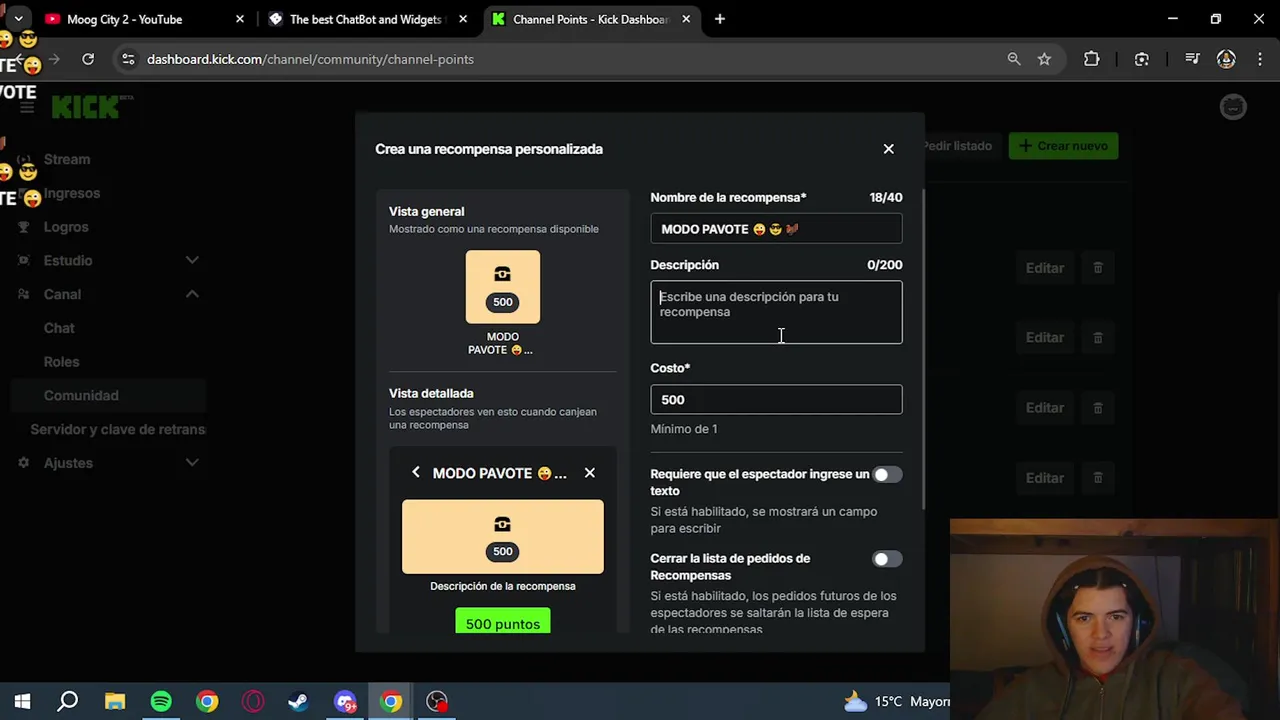1280x720 pixels.
Task: Open Logros in the sidebar
Action: coord(66,227)
